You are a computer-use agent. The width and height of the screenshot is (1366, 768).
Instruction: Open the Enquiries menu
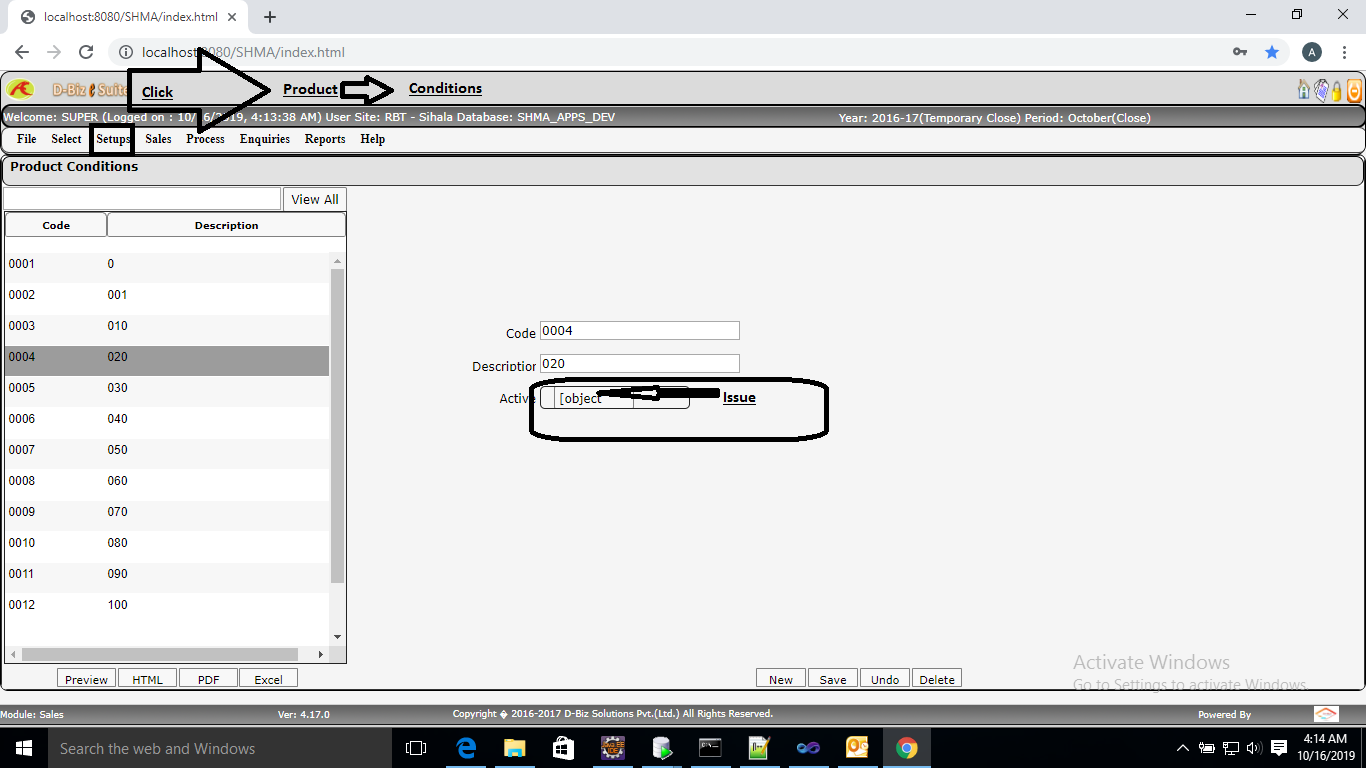click(x=264, y=139)
